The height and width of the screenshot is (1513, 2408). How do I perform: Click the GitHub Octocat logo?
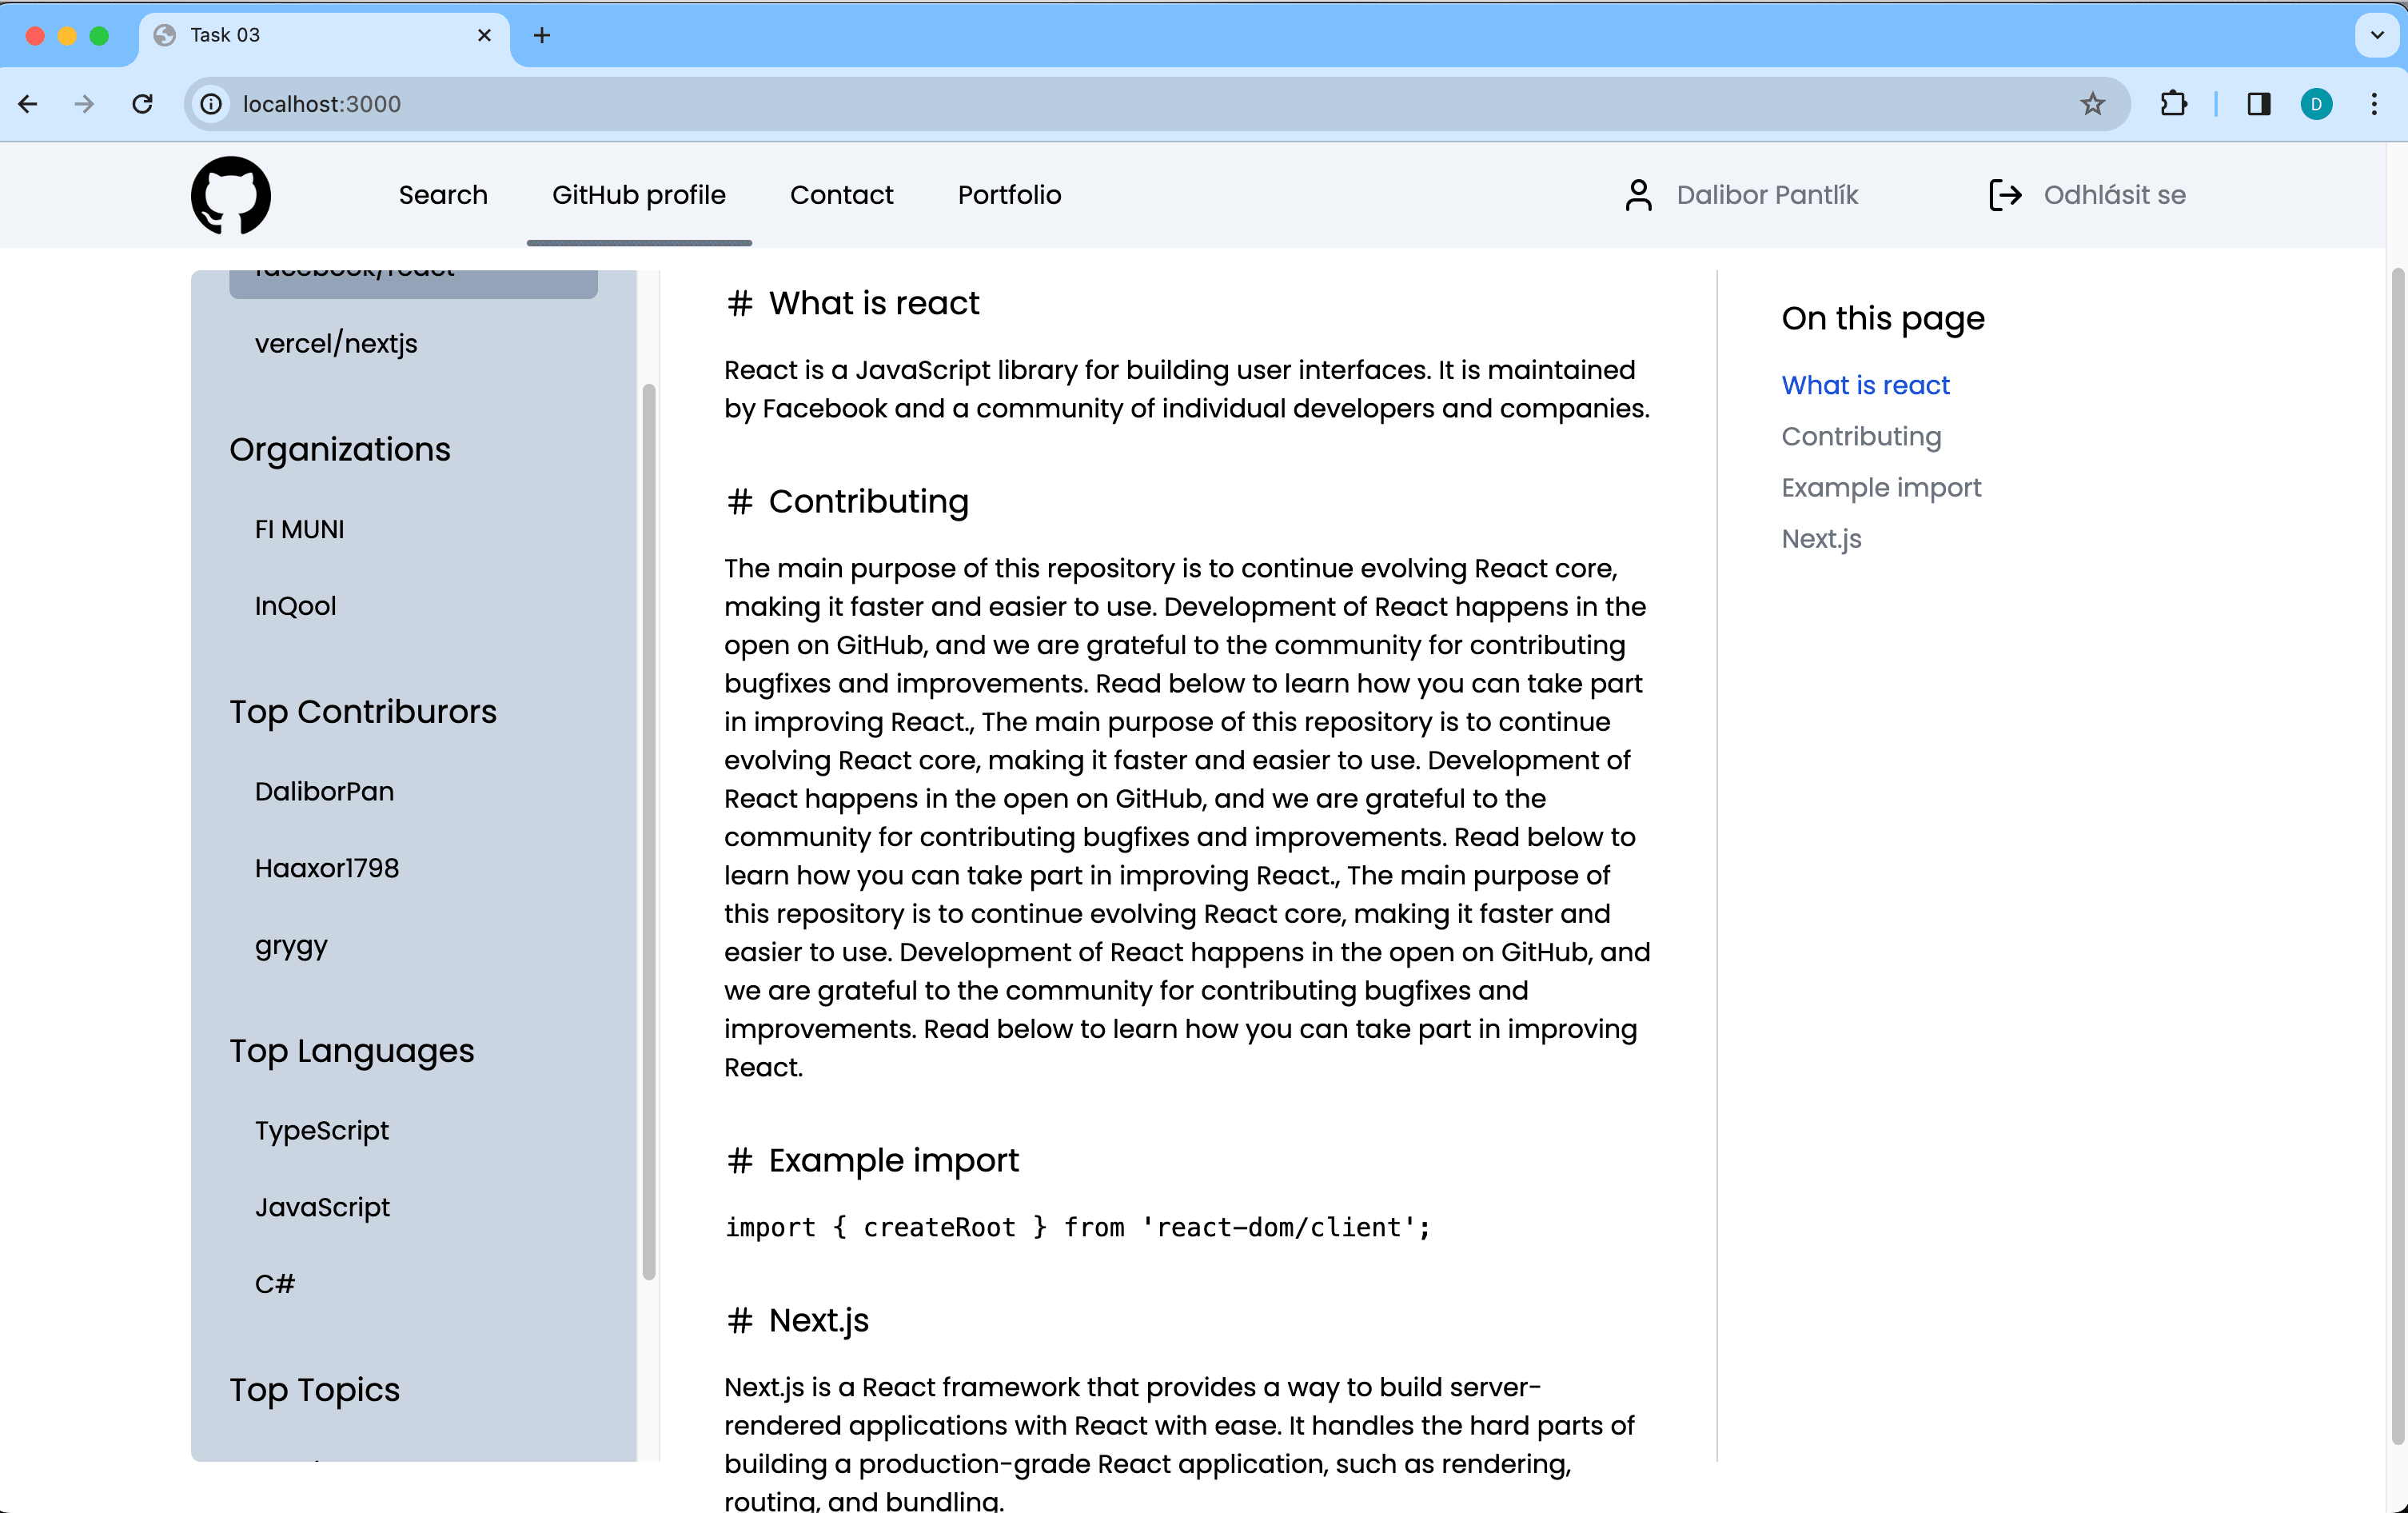[x=231, y=195]
